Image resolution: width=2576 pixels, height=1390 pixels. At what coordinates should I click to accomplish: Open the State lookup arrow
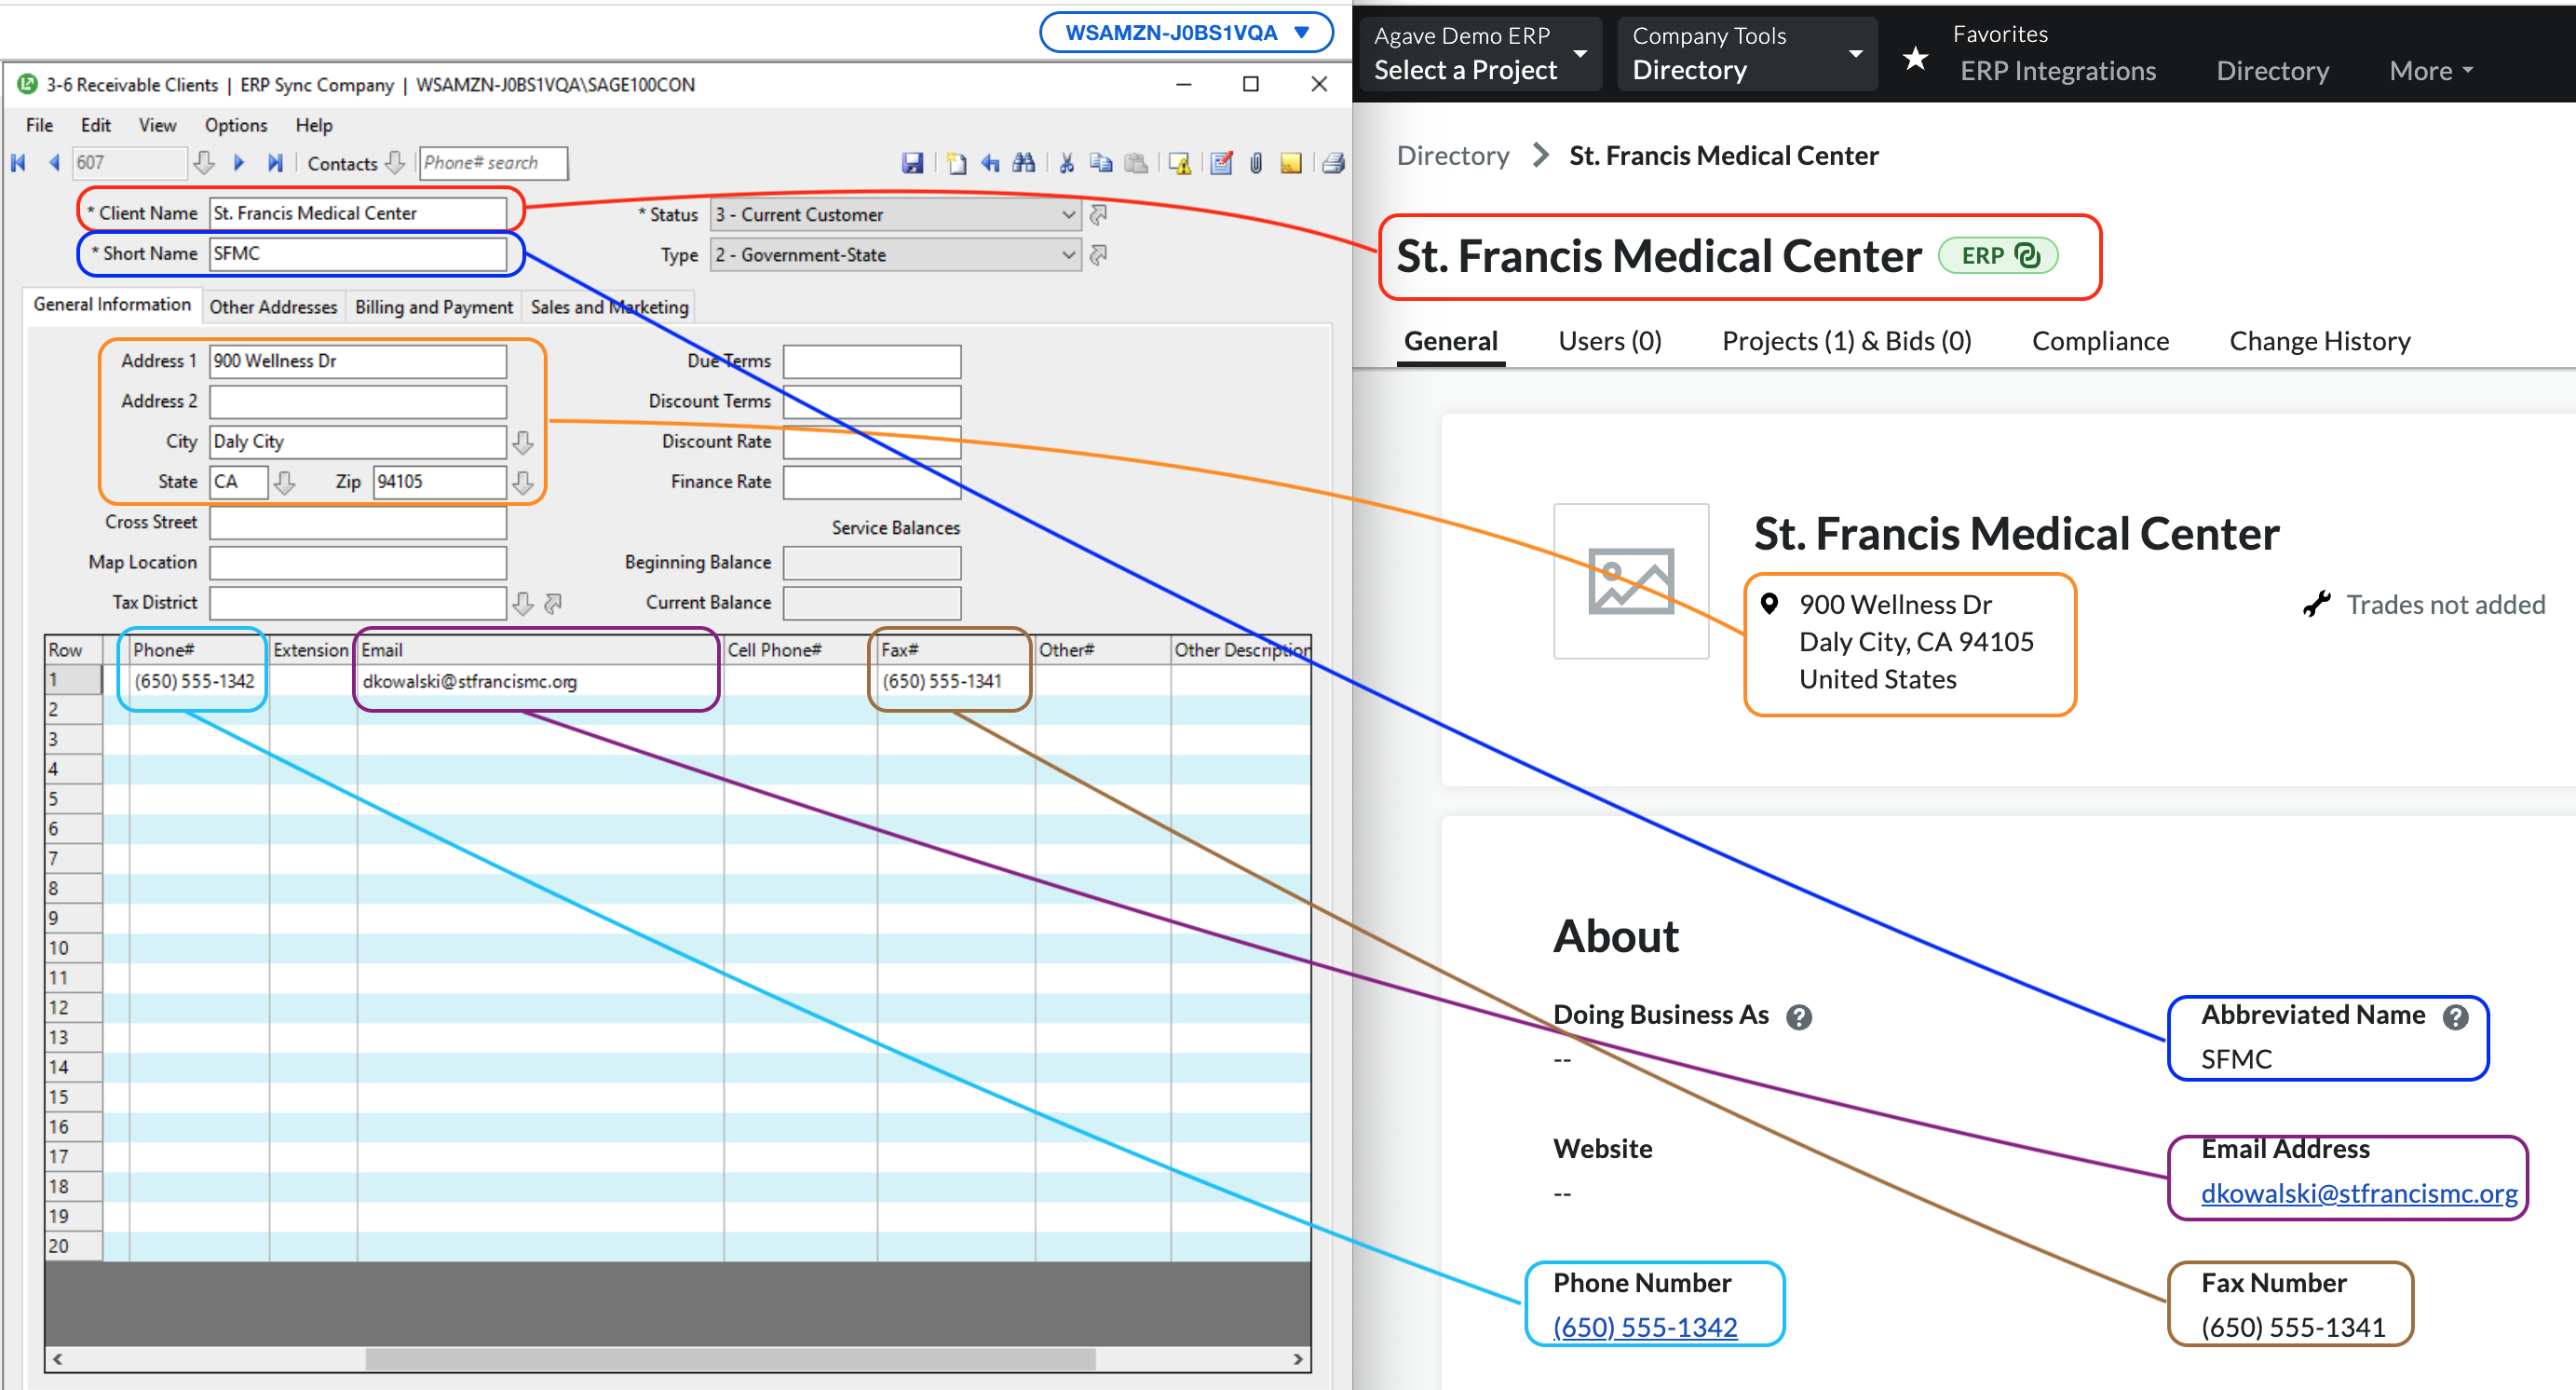click(x=285, y=483)
